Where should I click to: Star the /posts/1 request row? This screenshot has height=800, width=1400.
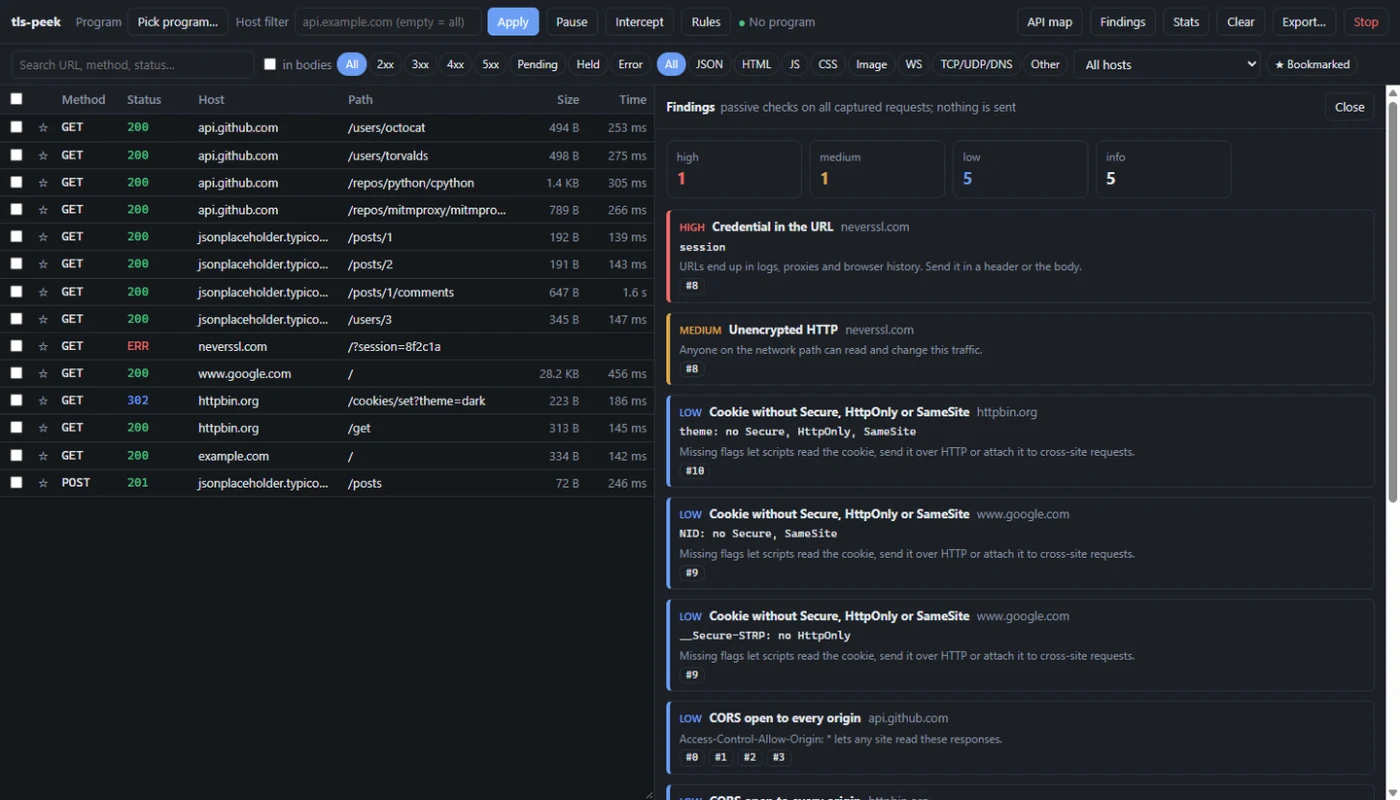pos(43,237)
